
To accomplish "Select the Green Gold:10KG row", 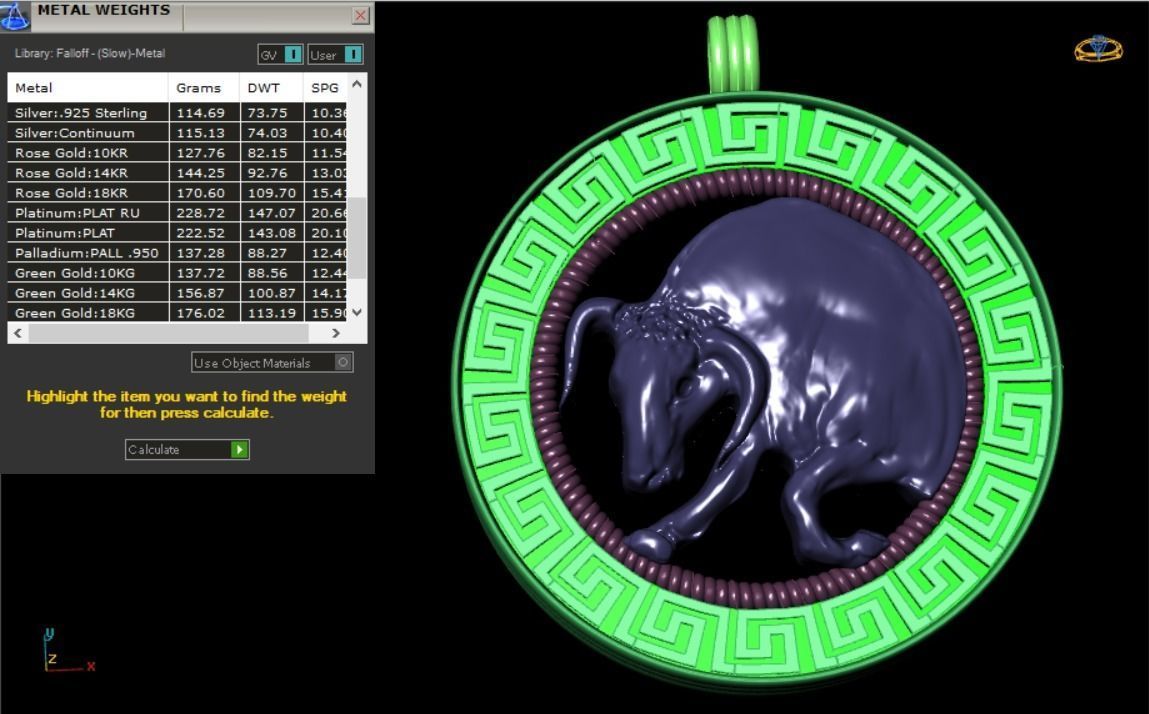I will (x=177, y=273).
